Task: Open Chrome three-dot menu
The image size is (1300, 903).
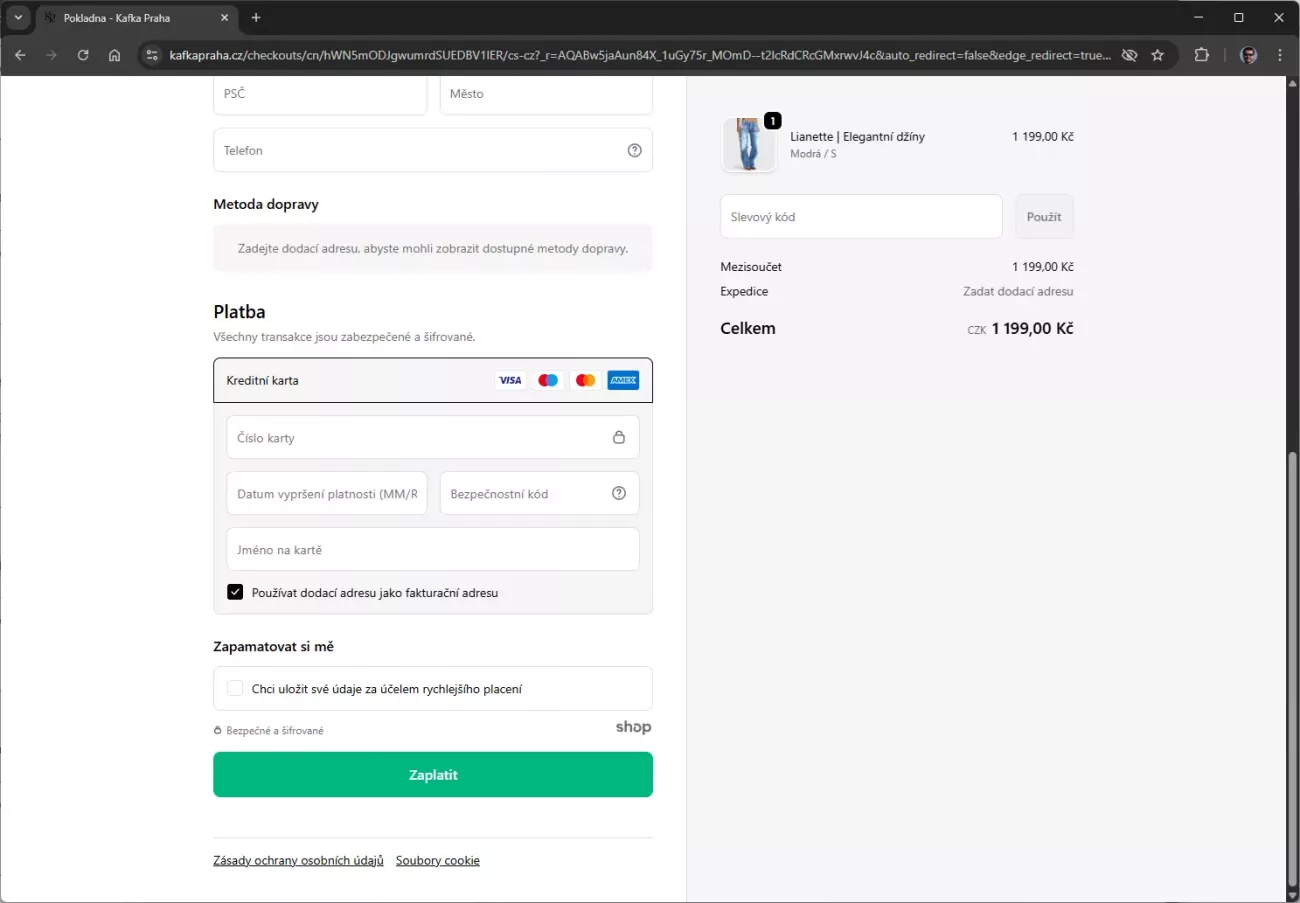Action: pyautogui.click(x=1280, y=55)
